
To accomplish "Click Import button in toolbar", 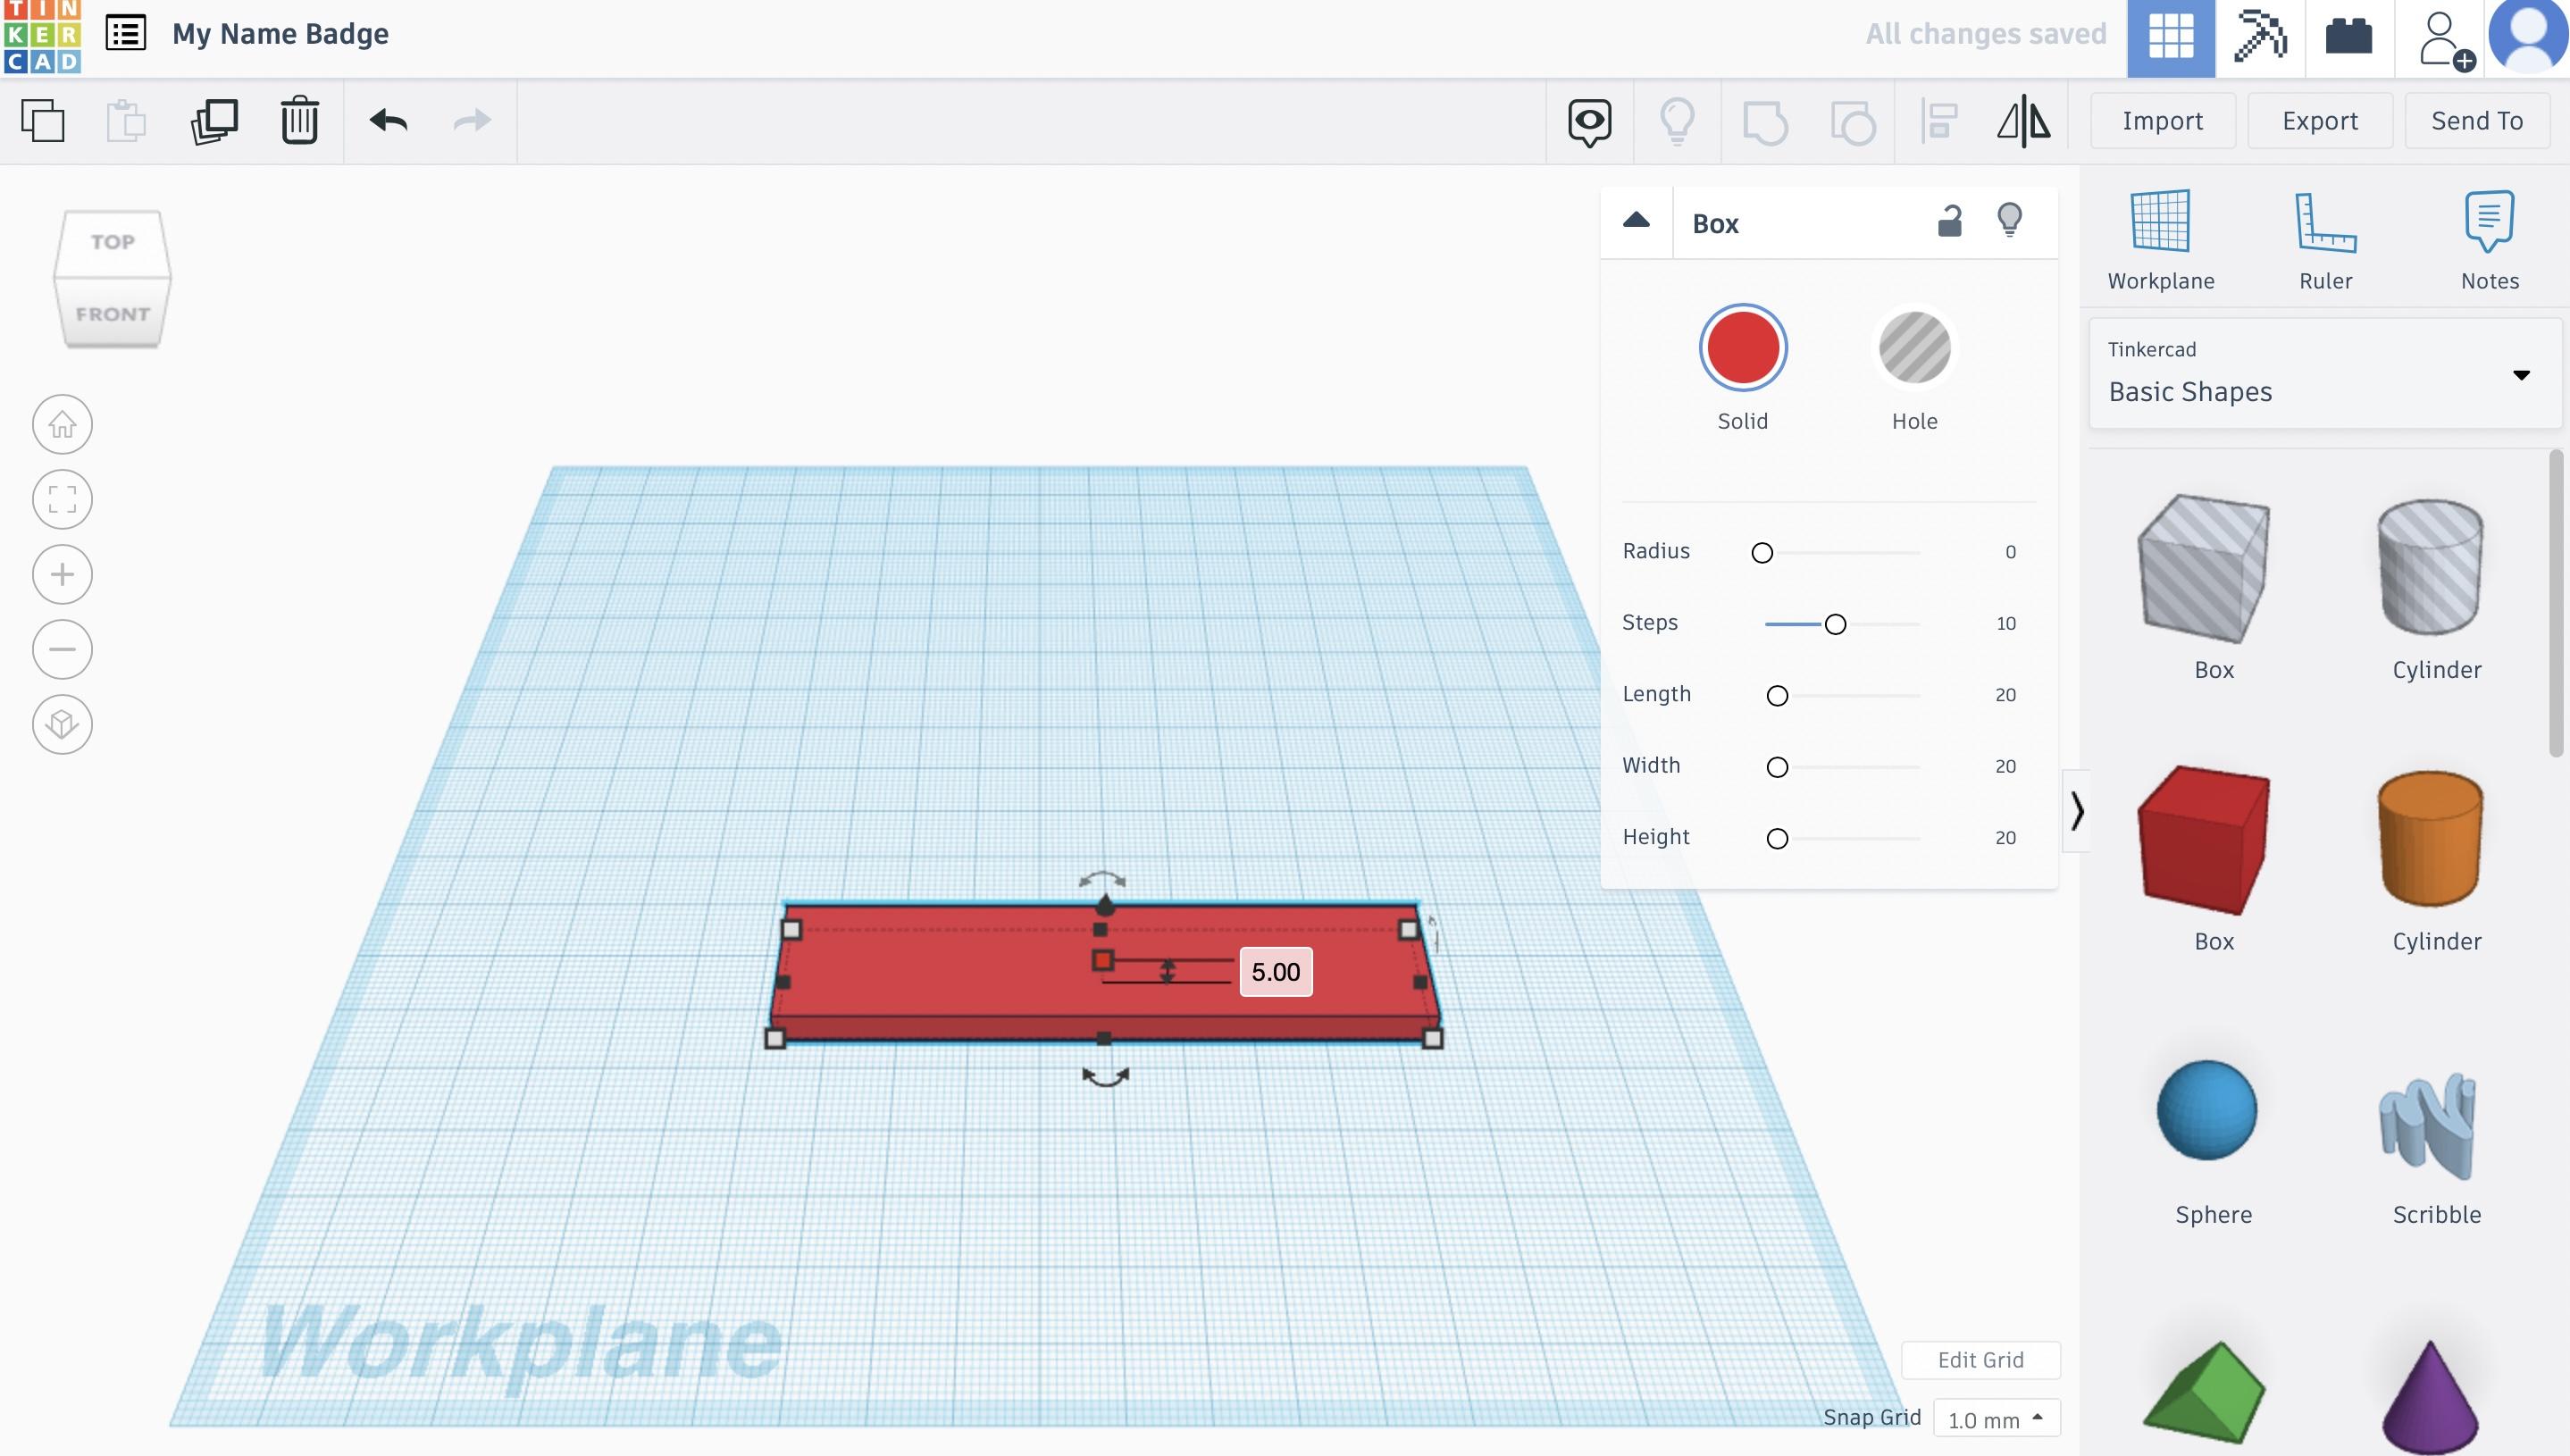I will [2163, 120].
